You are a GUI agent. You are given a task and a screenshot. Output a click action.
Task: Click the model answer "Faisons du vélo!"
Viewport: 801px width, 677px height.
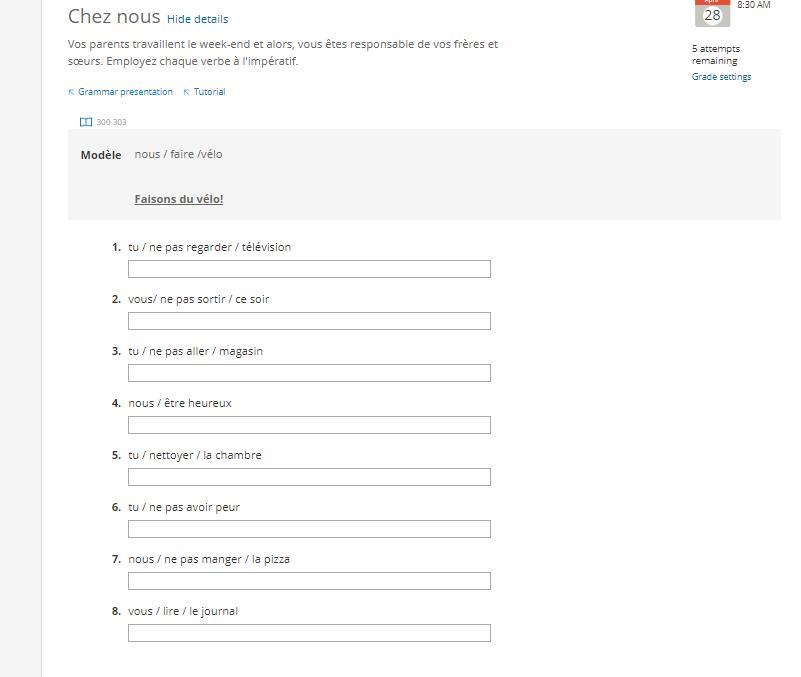click(x=179, y=199)
